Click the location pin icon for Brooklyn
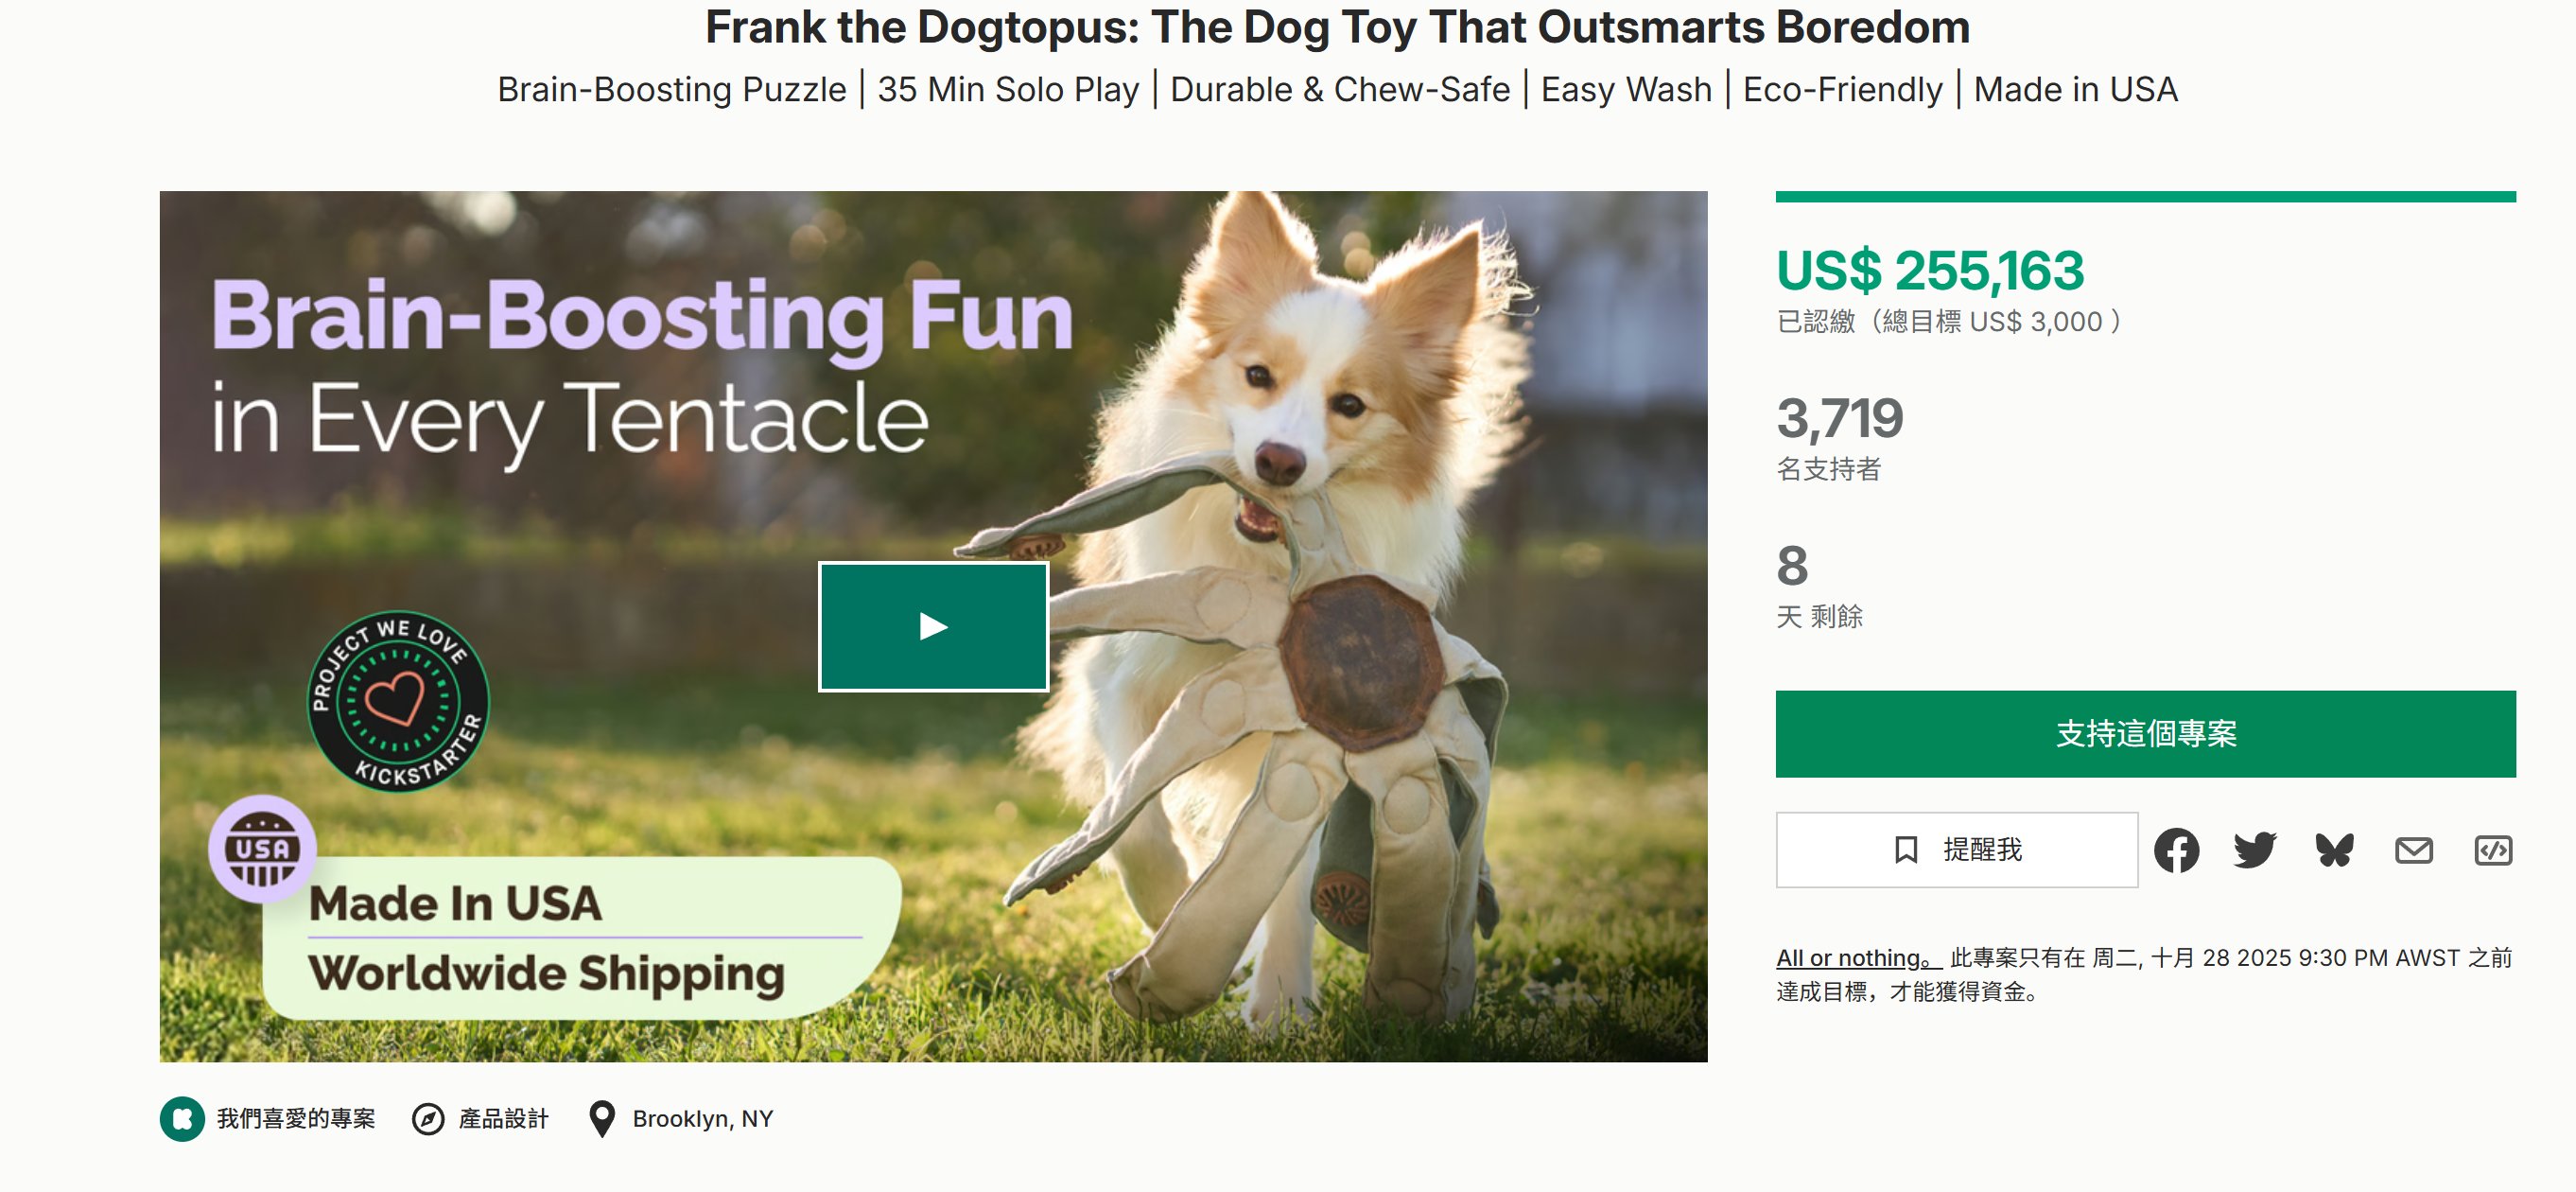This screenshot has height=1192, width=2576. click(x=601, y=1118)
